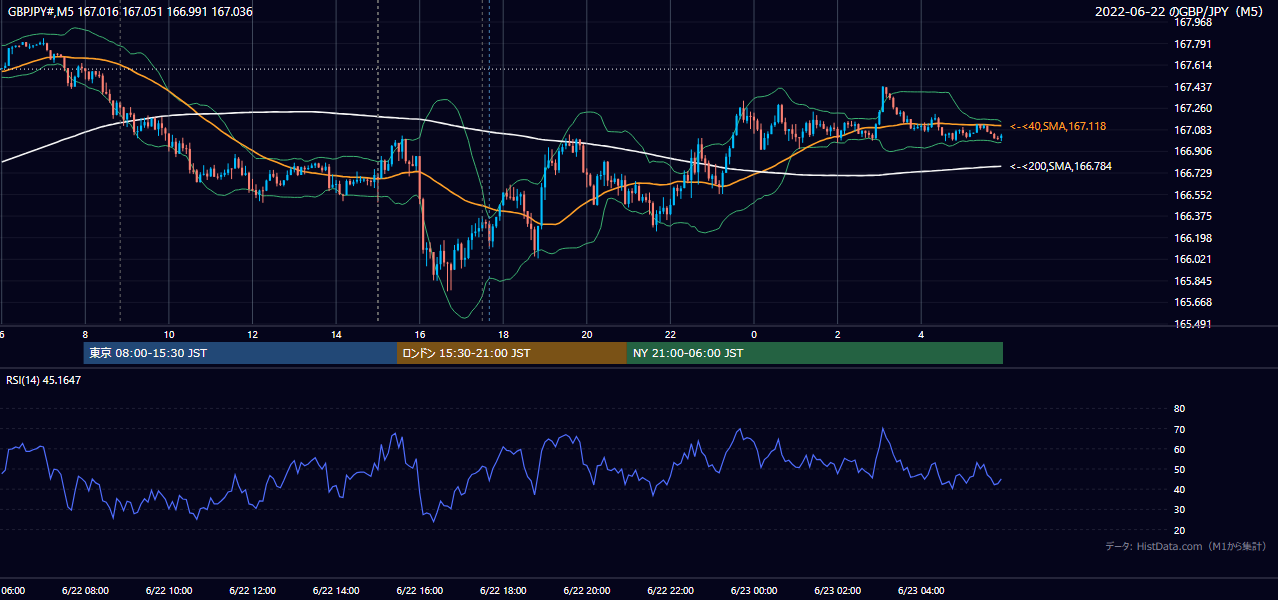The width and height of the screenshot is (1278, 600).
Task: Click hour tick 18 under price chart
Action: pos(503,335)
